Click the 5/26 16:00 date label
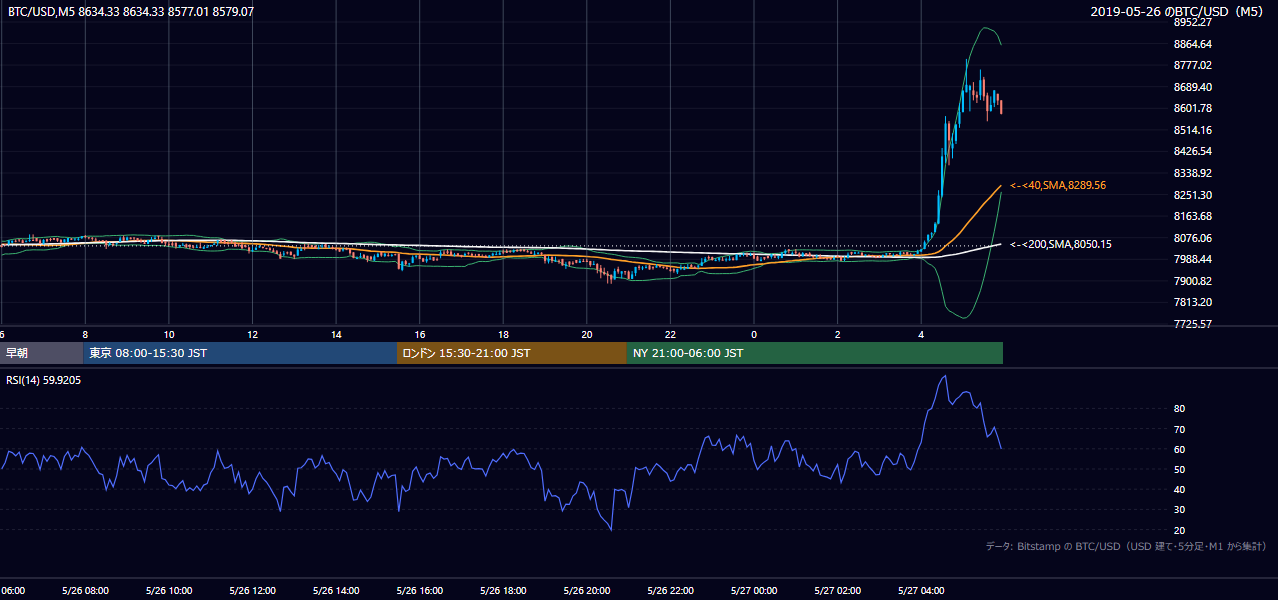 tap(418, 591)
